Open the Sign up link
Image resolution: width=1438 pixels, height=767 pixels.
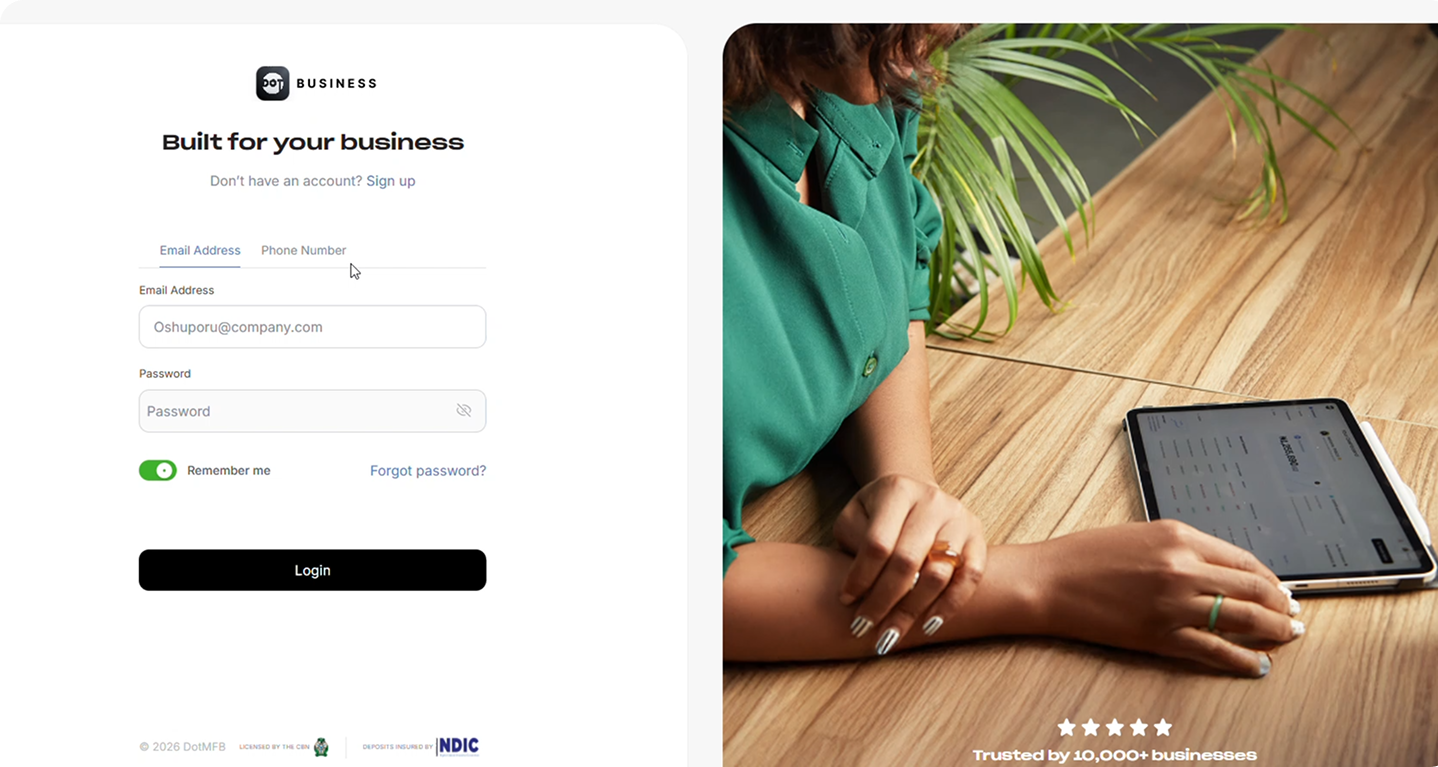[391, 181]
